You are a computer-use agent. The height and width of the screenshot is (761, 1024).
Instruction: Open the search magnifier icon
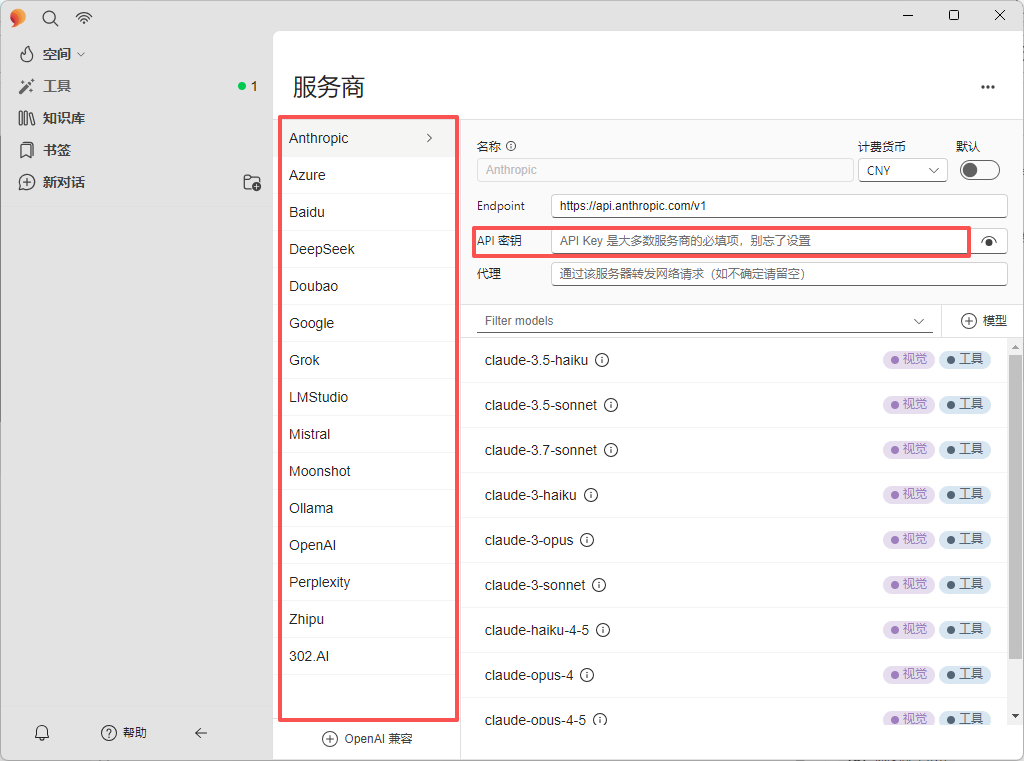click(x=50, y=18)
